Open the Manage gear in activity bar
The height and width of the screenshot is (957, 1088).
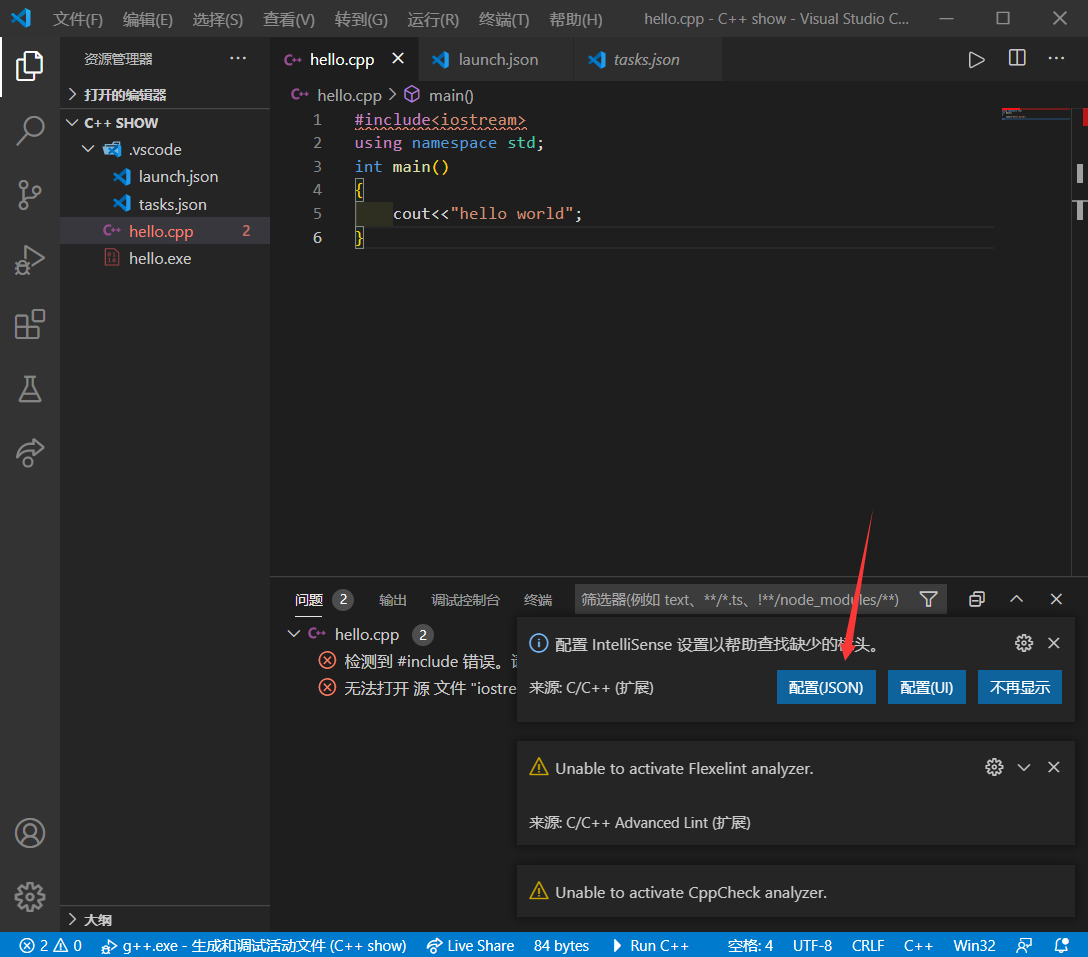click(x=30, y=897)
